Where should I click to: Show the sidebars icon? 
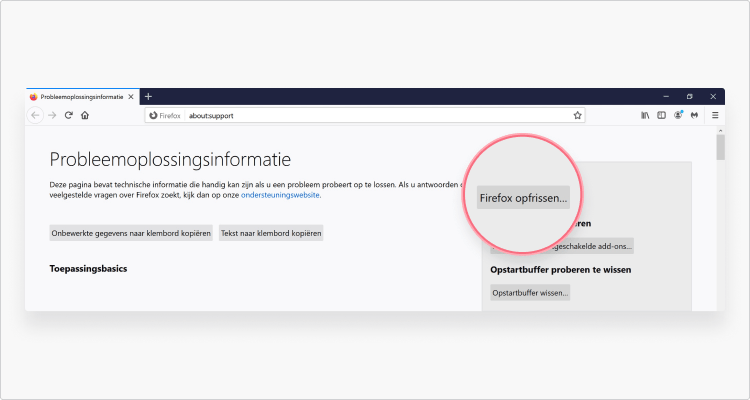pos(662,115)
